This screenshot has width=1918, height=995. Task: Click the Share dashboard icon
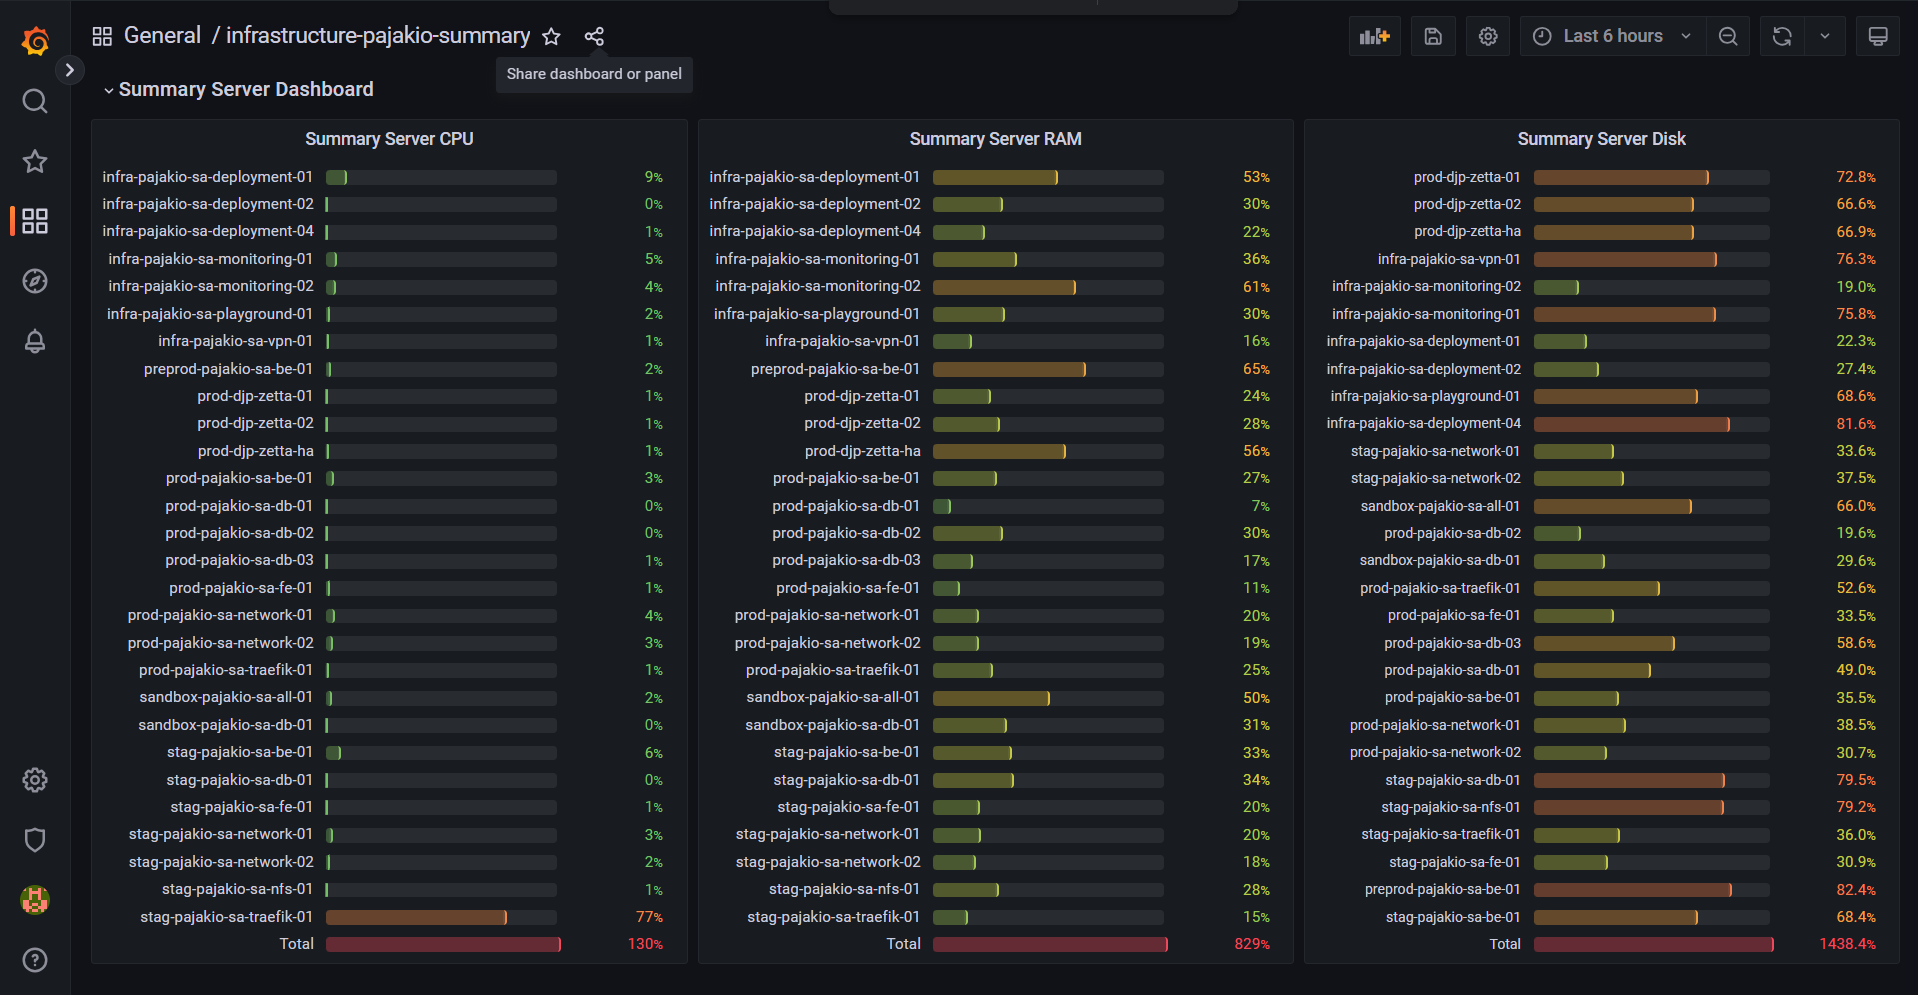coord(594,37)
